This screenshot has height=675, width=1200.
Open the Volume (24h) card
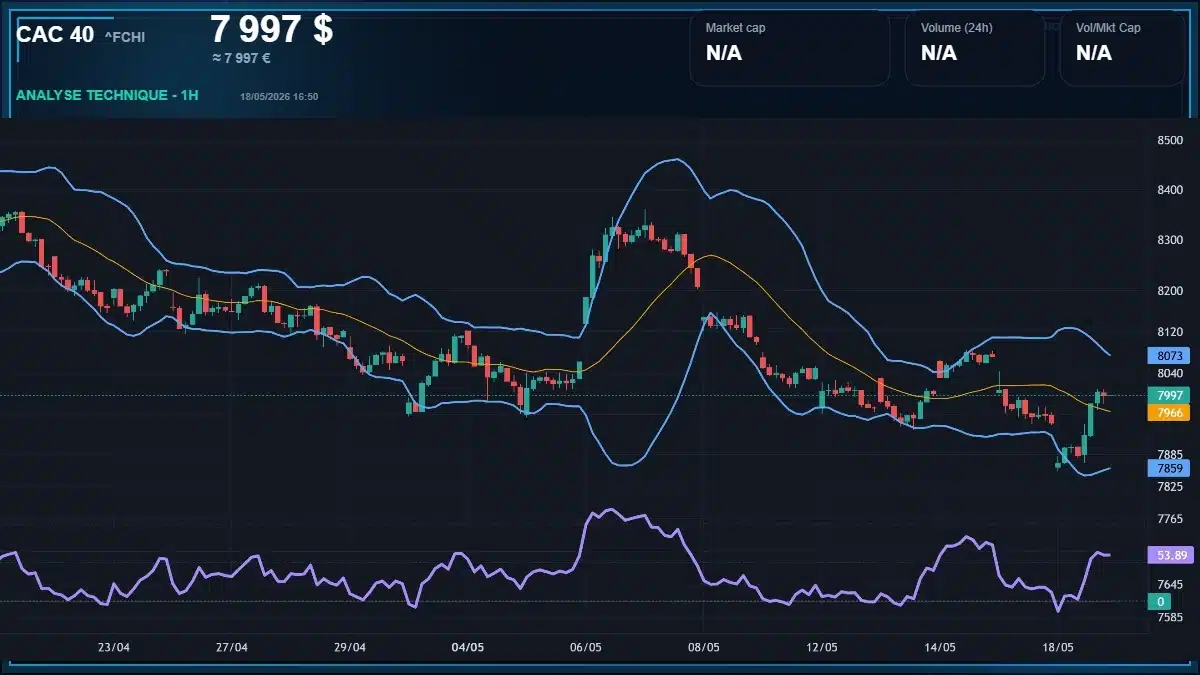point(975,48)
